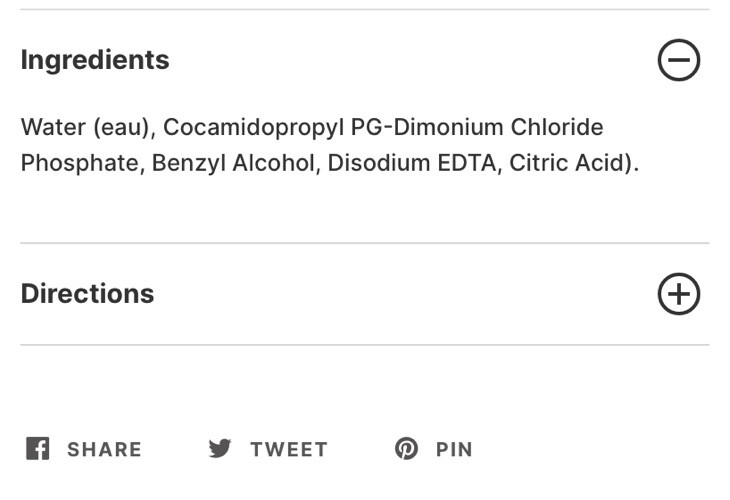Click the word "Alcohol" in the ingredients list
Viewport: 730px width, 500px height.
pyautogui.click(x=272, y=163)
